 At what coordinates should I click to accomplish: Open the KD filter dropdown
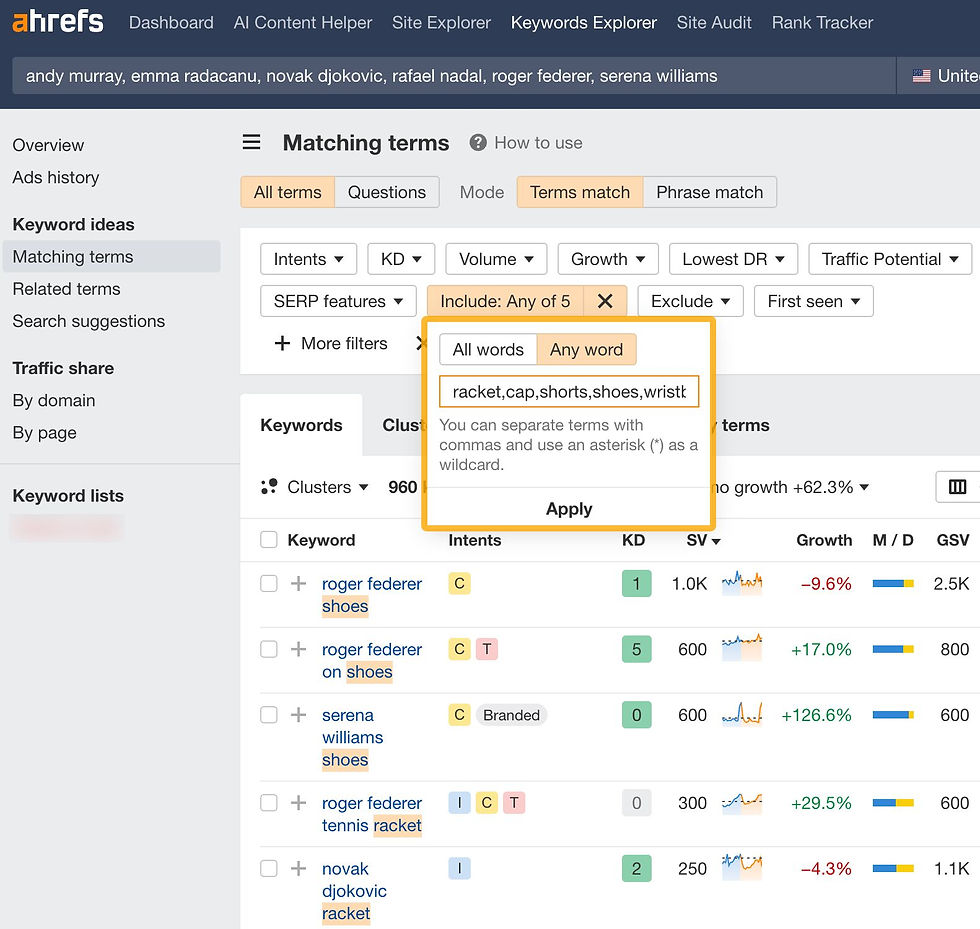pos(400,259)
